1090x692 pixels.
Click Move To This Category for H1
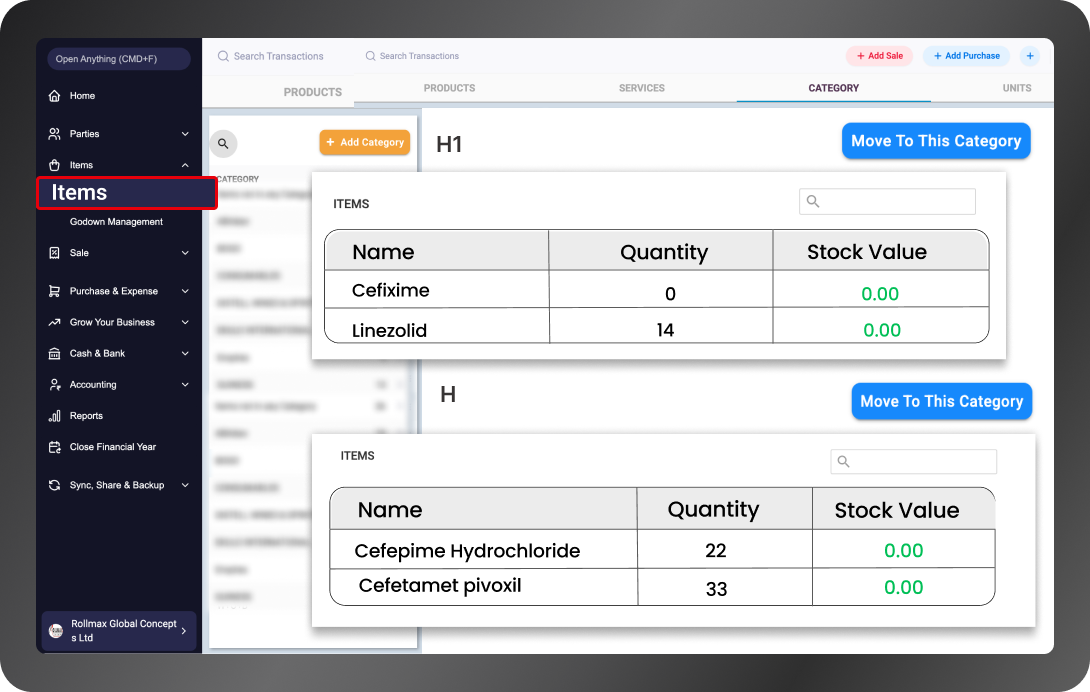pos(936,140)
